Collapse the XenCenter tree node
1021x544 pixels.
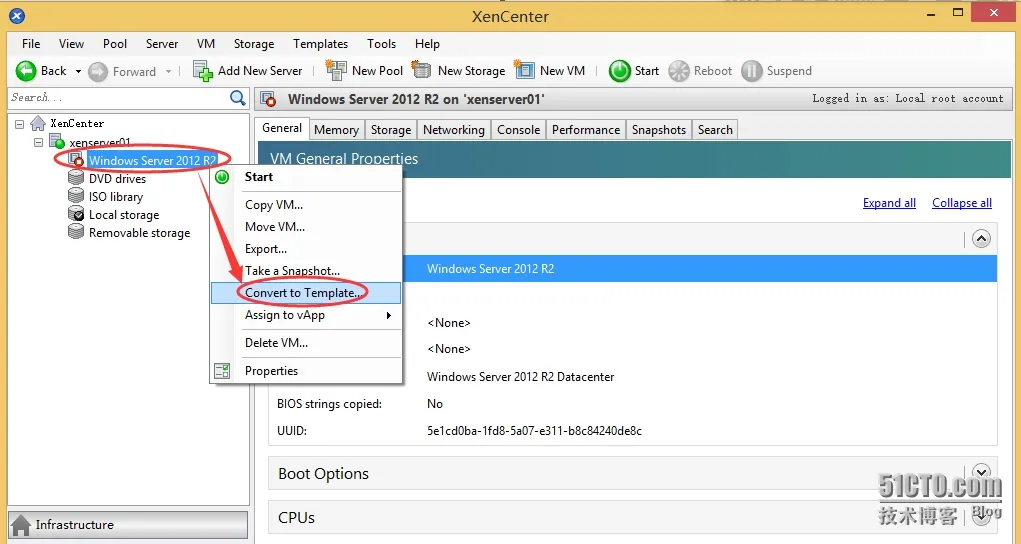pyautogui.click(x=20, y=124)
